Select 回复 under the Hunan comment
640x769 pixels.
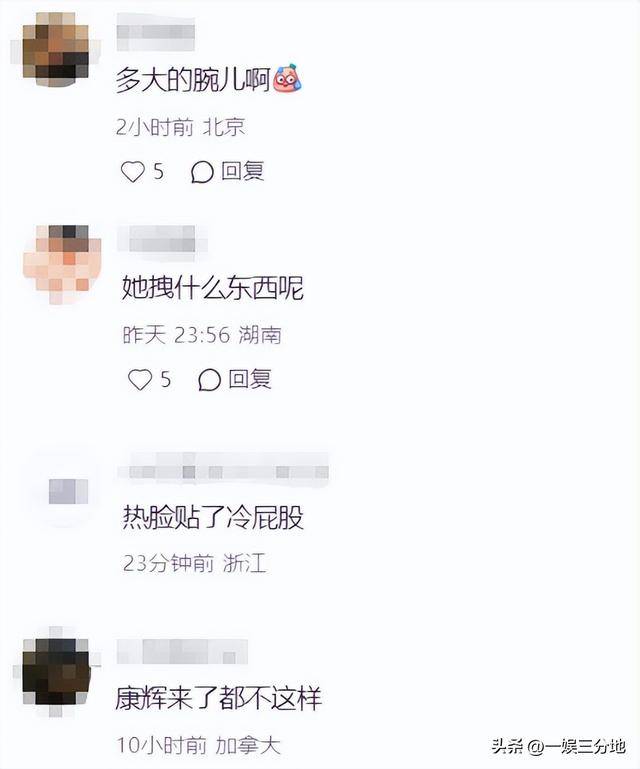point(250,379)
